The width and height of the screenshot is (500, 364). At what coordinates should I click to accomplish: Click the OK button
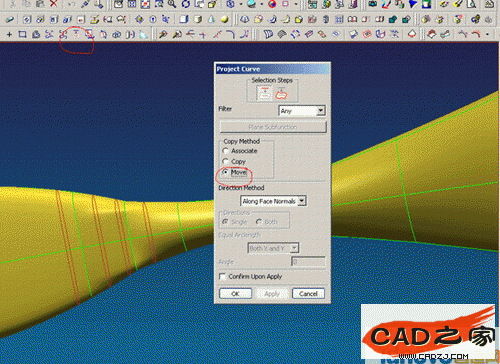[x=235, y=294]
